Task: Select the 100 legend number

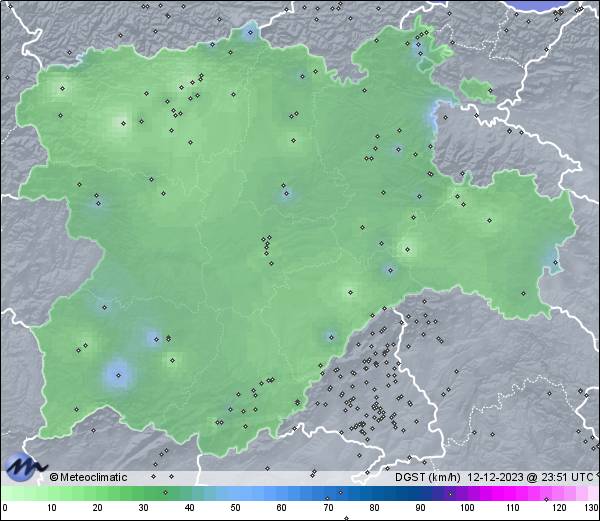Action: [x=467, y=508]
